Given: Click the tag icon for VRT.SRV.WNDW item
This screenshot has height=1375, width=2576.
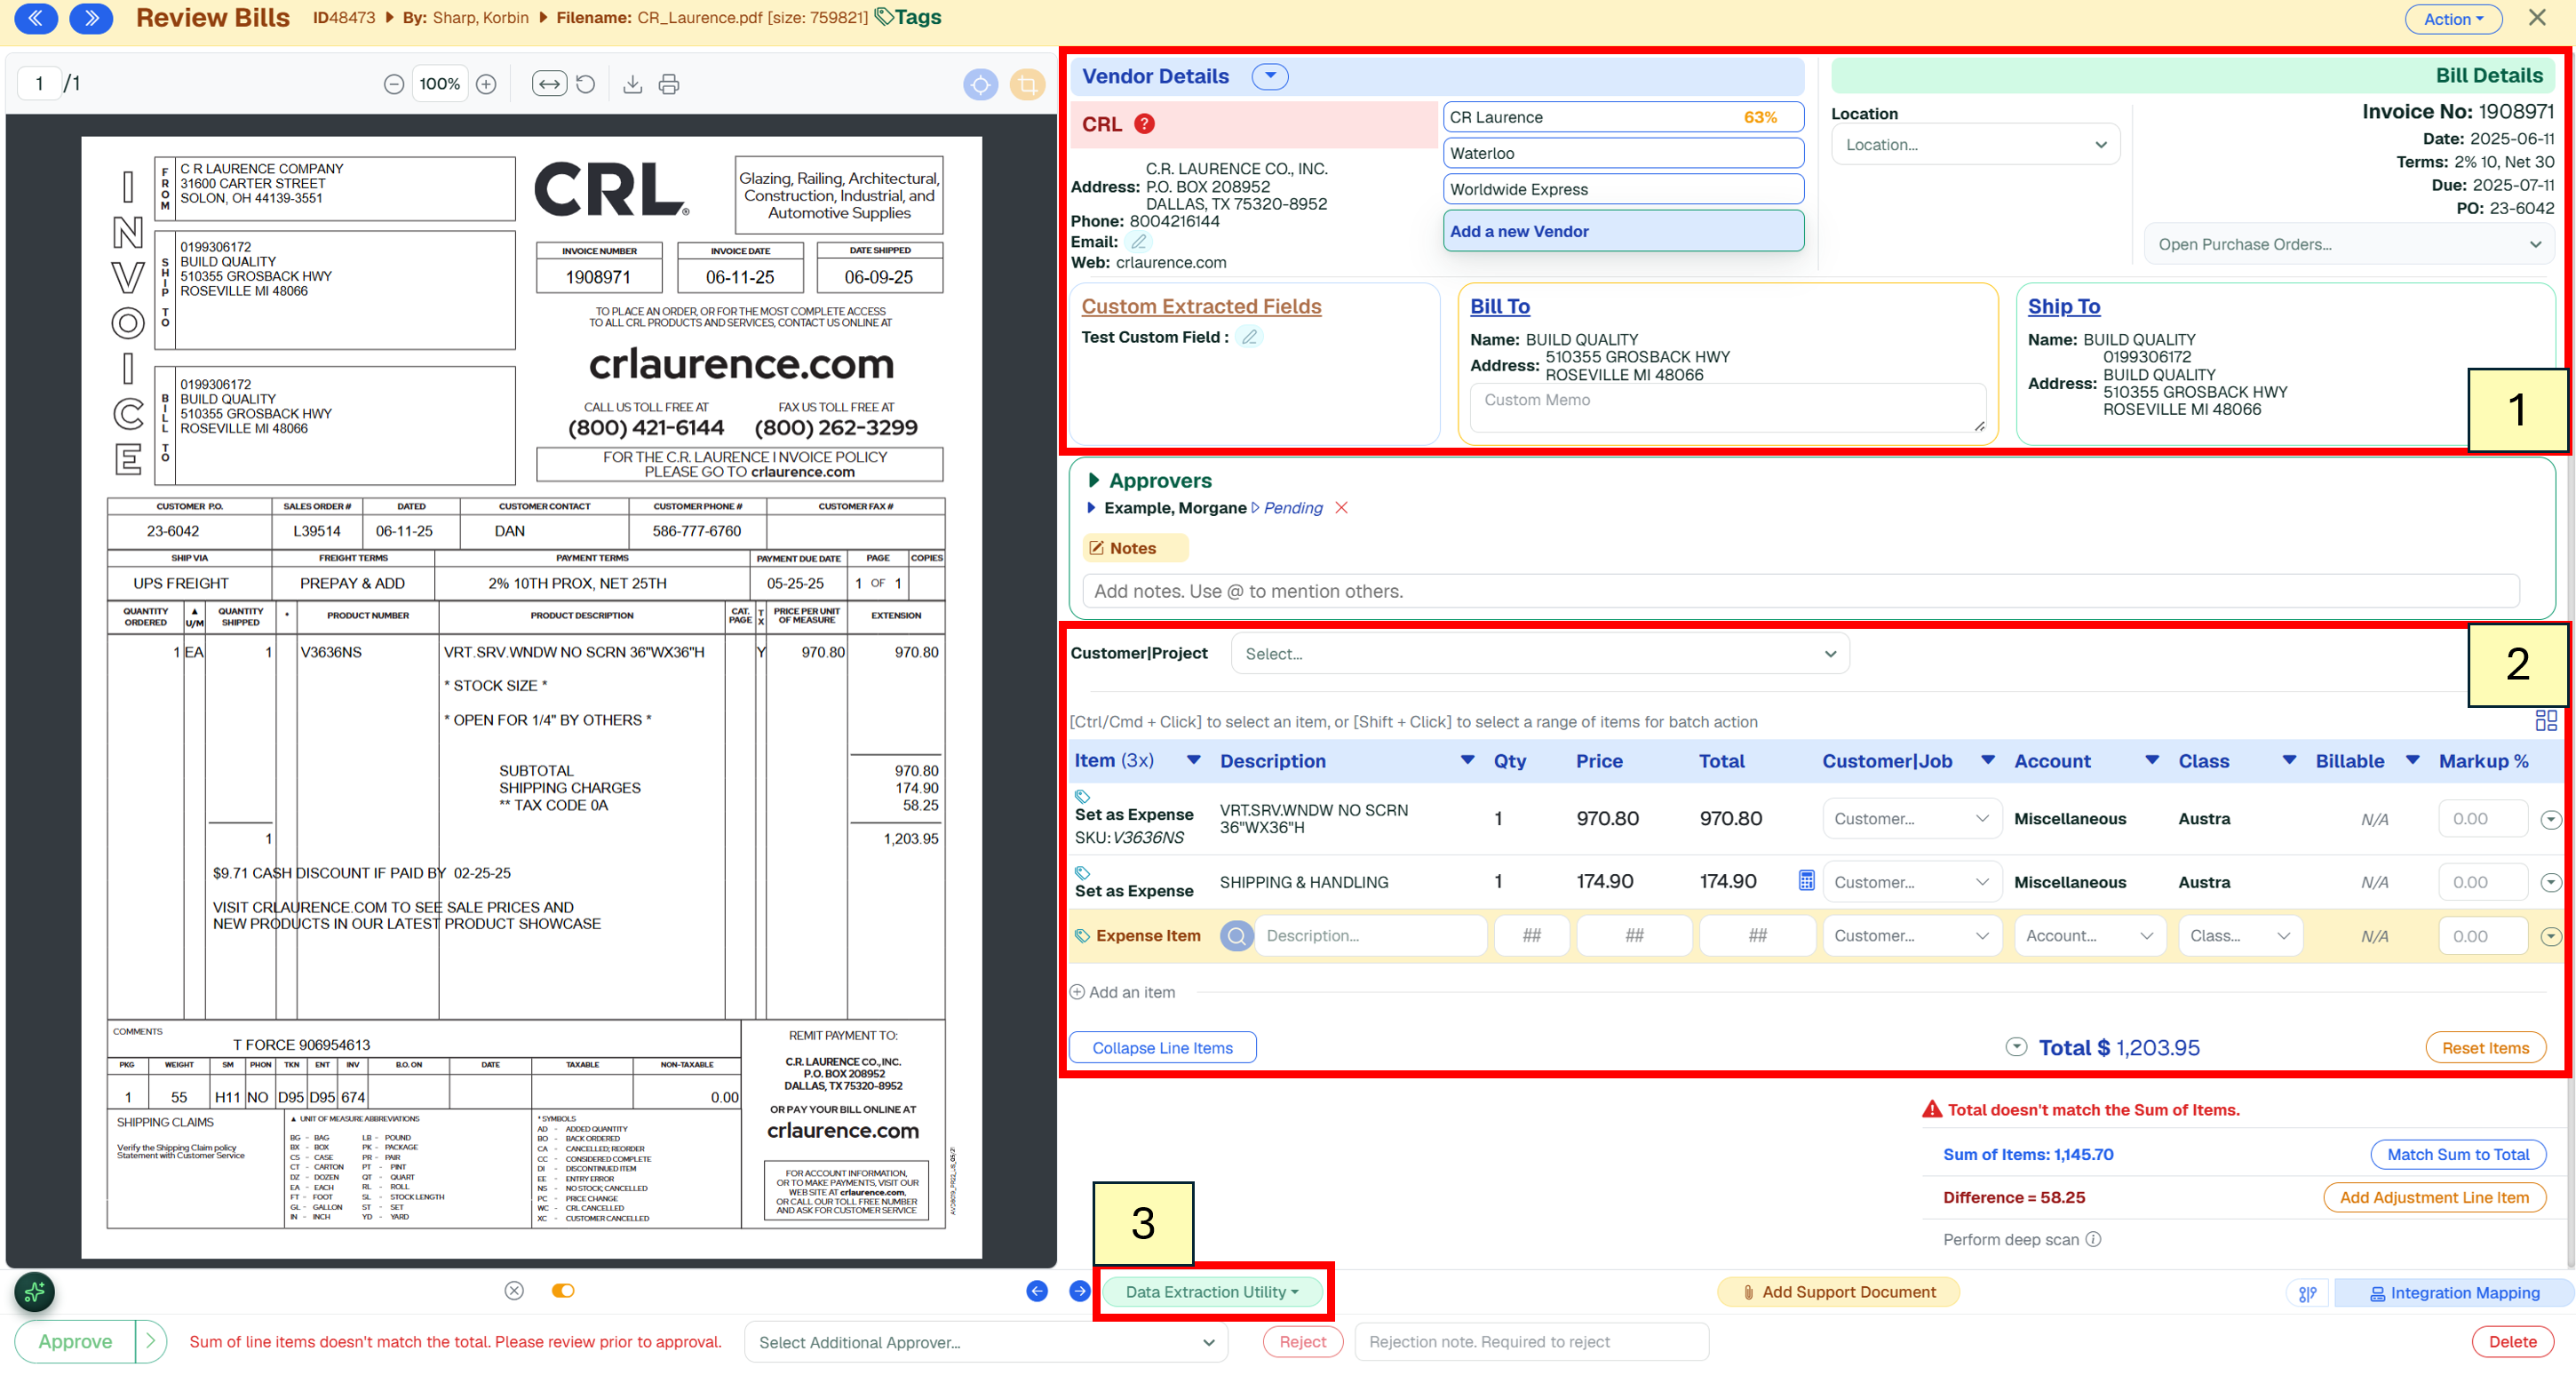Looking at the screenshot, I should pyautogui.click(x=1082, y=797).
